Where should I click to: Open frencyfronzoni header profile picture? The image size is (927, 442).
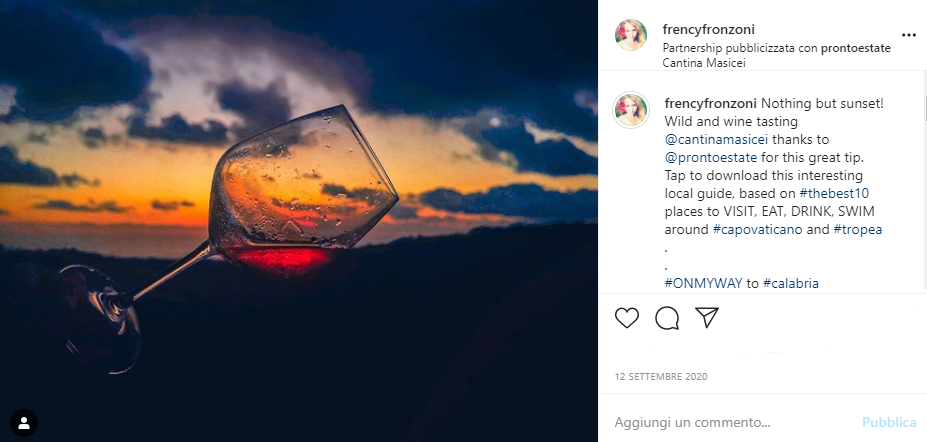coord(631,35)
